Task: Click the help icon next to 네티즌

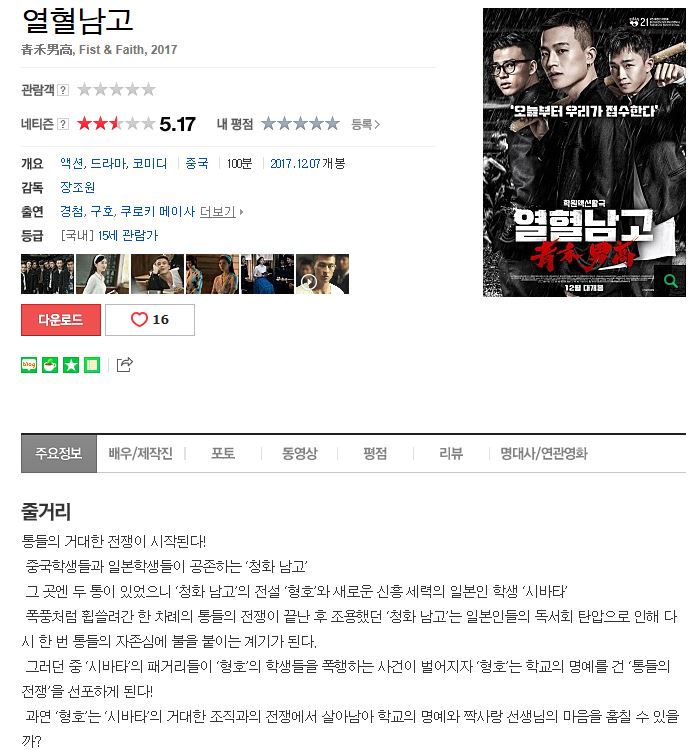Action: (63, 124)
